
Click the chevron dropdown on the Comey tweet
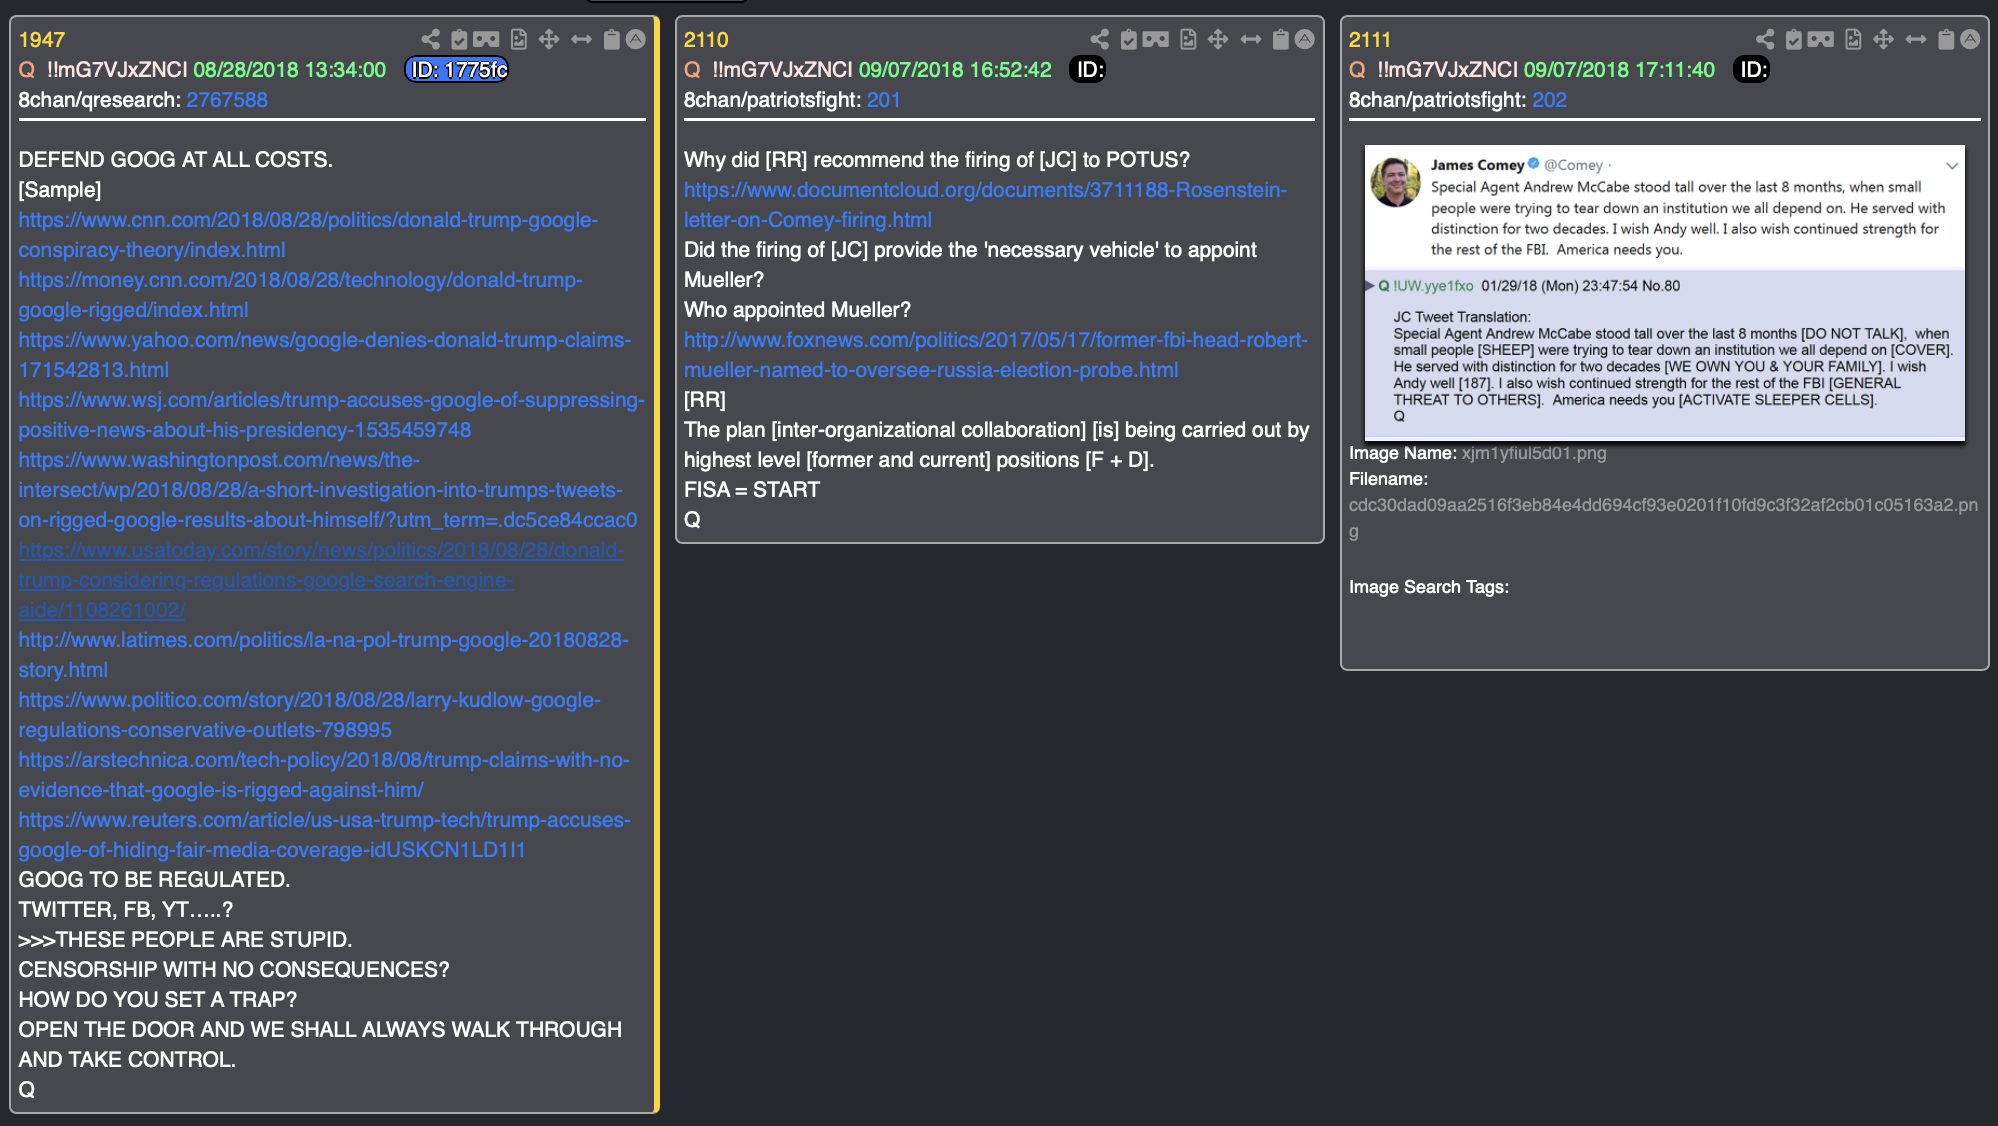point(1951,165)
